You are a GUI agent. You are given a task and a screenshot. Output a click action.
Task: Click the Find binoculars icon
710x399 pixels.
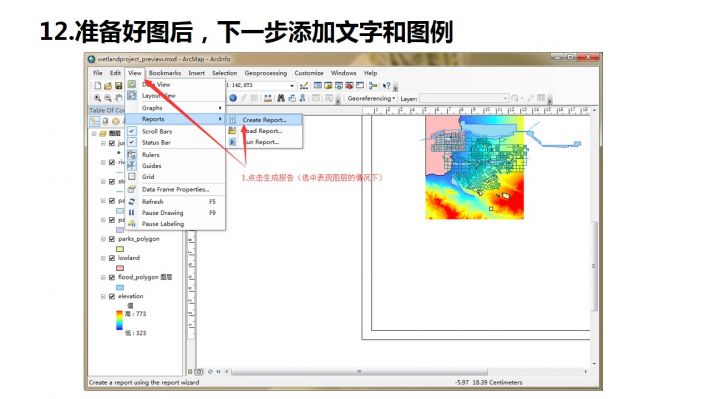(x=281, y=98)
